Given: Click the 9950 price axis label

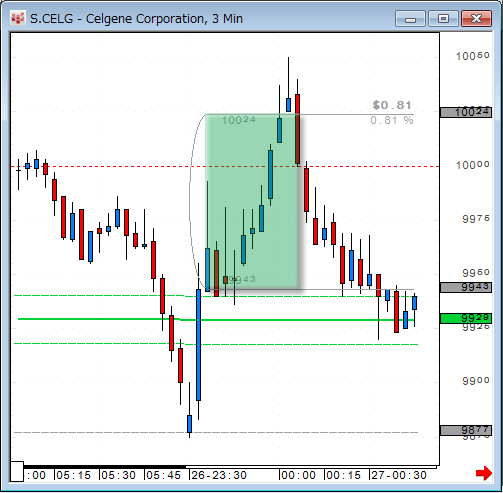Looking at the screenshot, I should point(476,272).
